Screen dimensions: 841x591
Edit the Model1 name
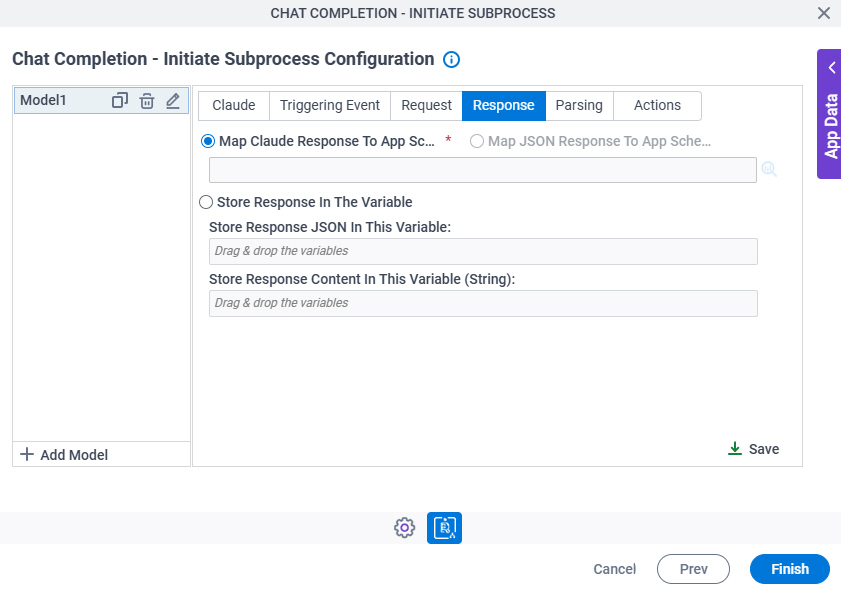(173, 101)
